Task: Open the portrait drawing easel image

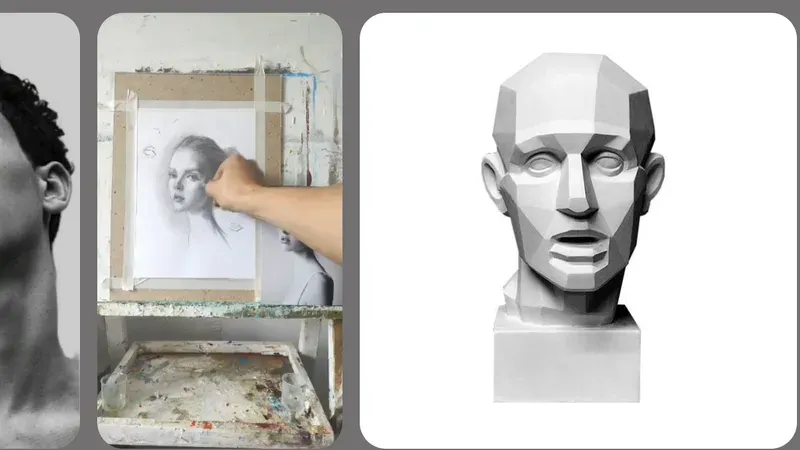Action: [220, 230]
